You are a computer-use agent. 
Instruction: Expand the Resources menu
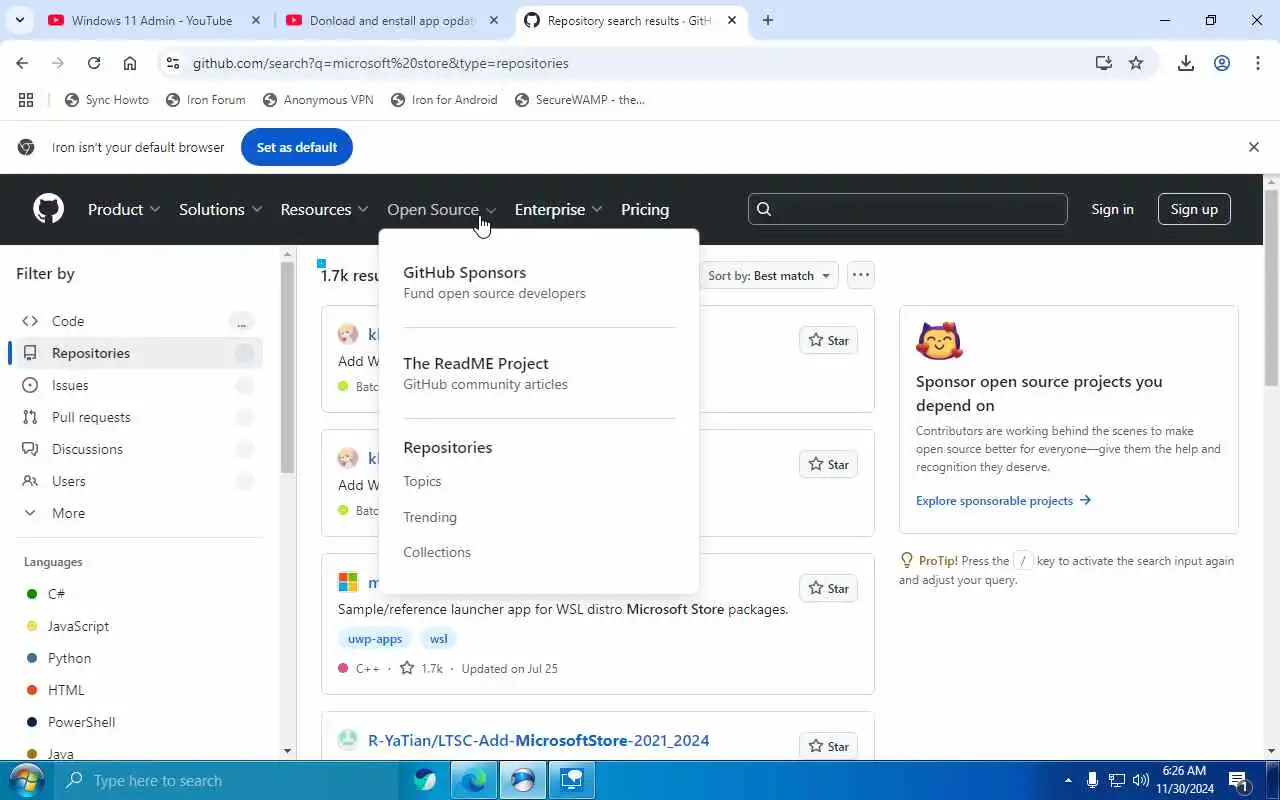pos(324,209)
